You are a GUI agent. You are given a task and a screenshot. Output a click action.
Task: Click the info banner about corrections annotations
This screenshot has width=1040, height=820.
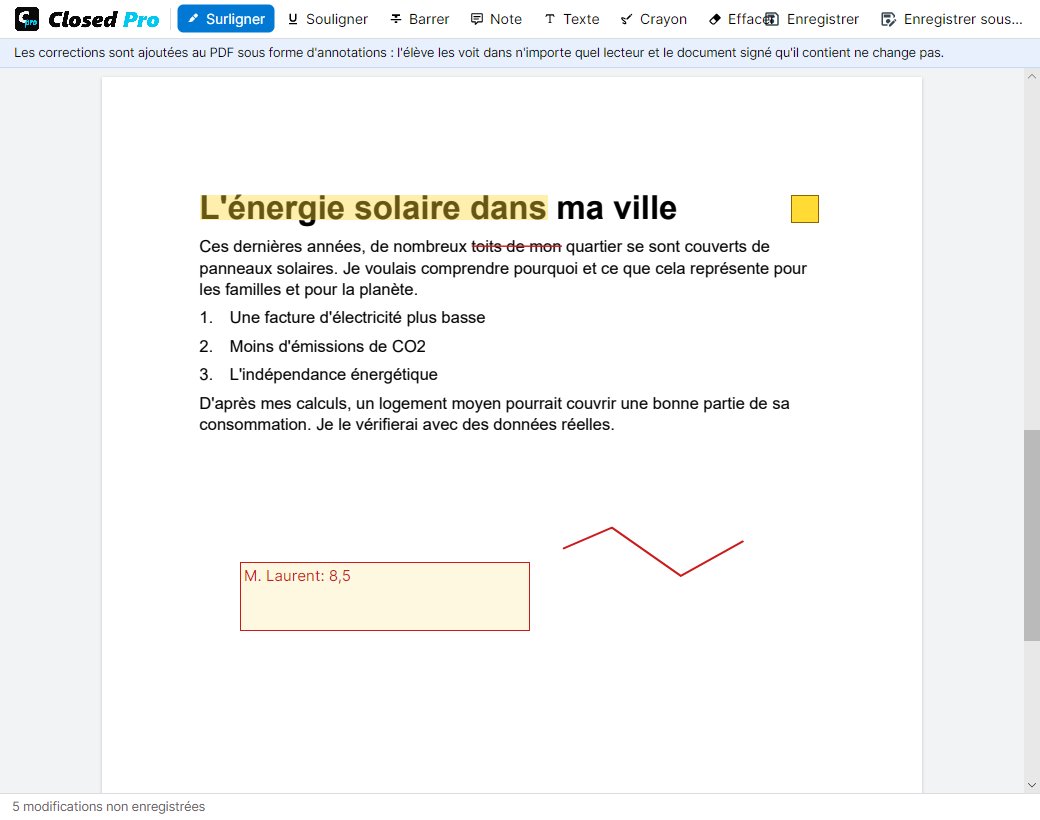(520, 53)
